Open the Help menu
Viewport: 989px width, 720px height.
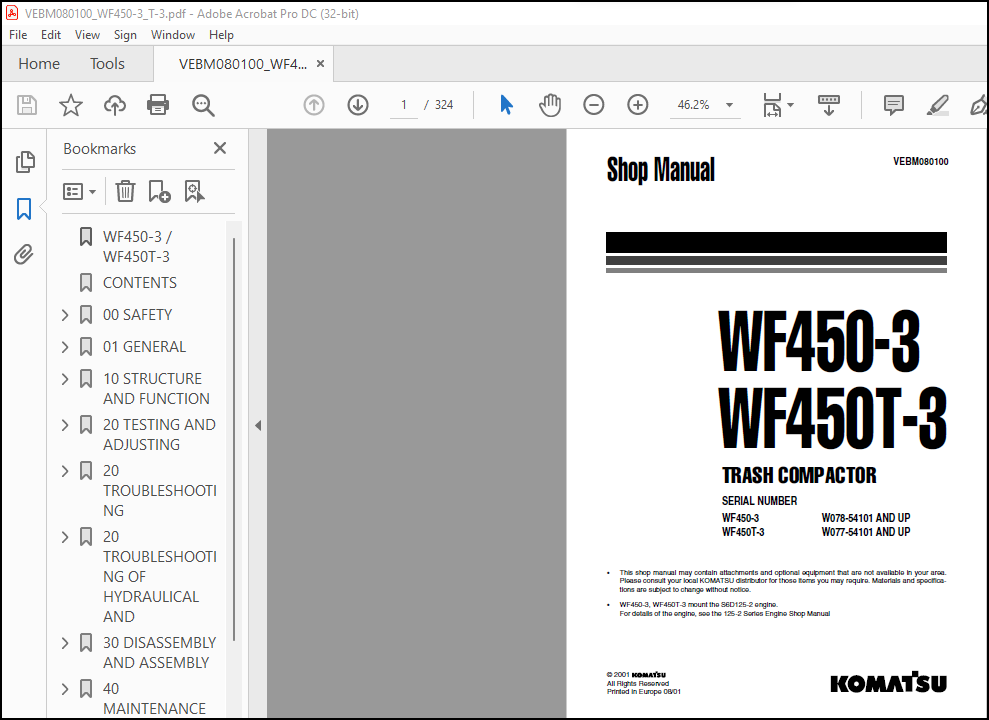221,35
